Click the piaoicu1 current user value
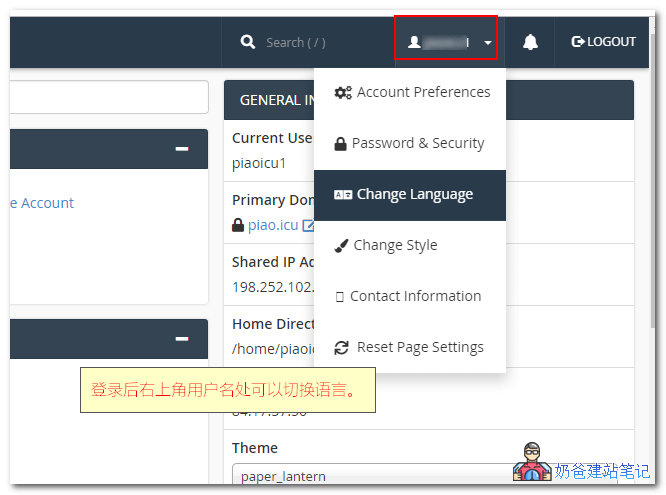The image size is (666, 495). point(259,163)
